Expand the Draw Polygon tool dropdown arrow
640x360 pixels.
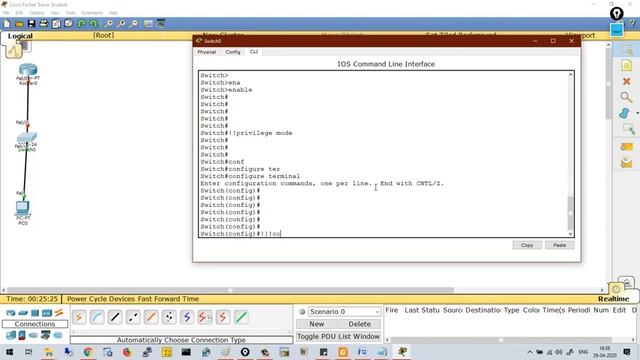(637, 113)
